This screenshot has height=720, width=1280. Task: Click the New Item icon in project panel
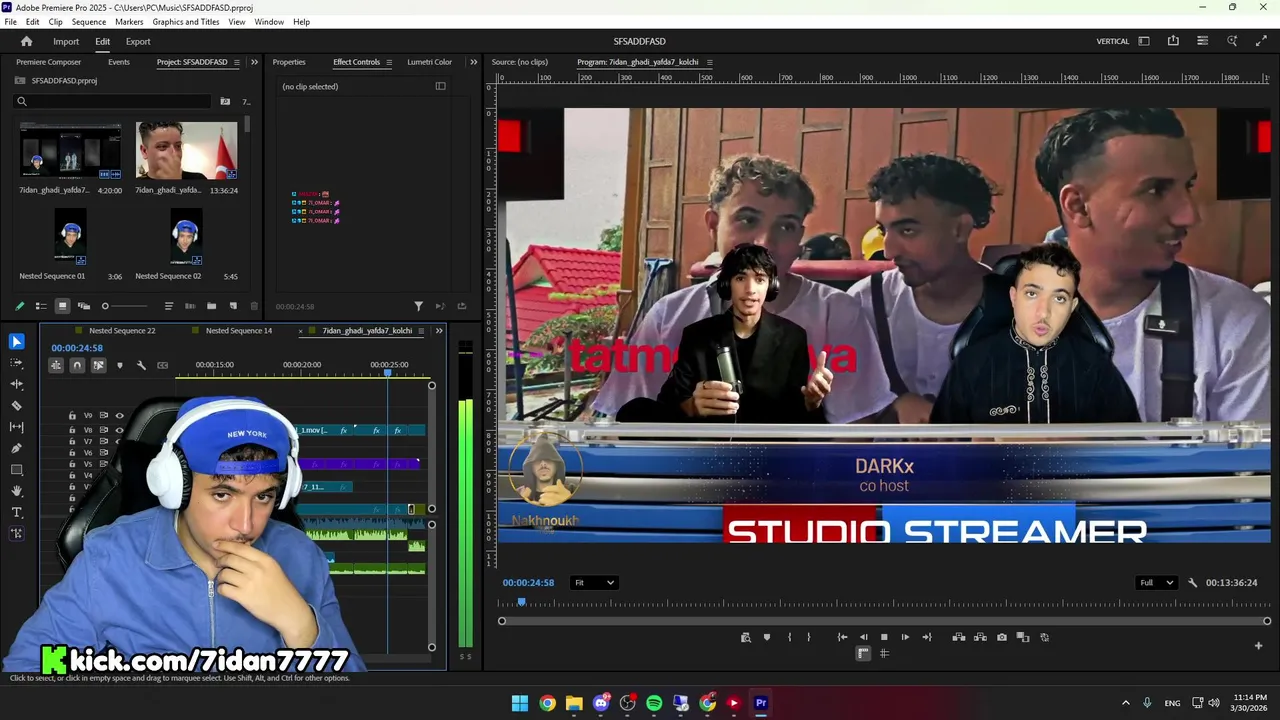pos(233,306)
